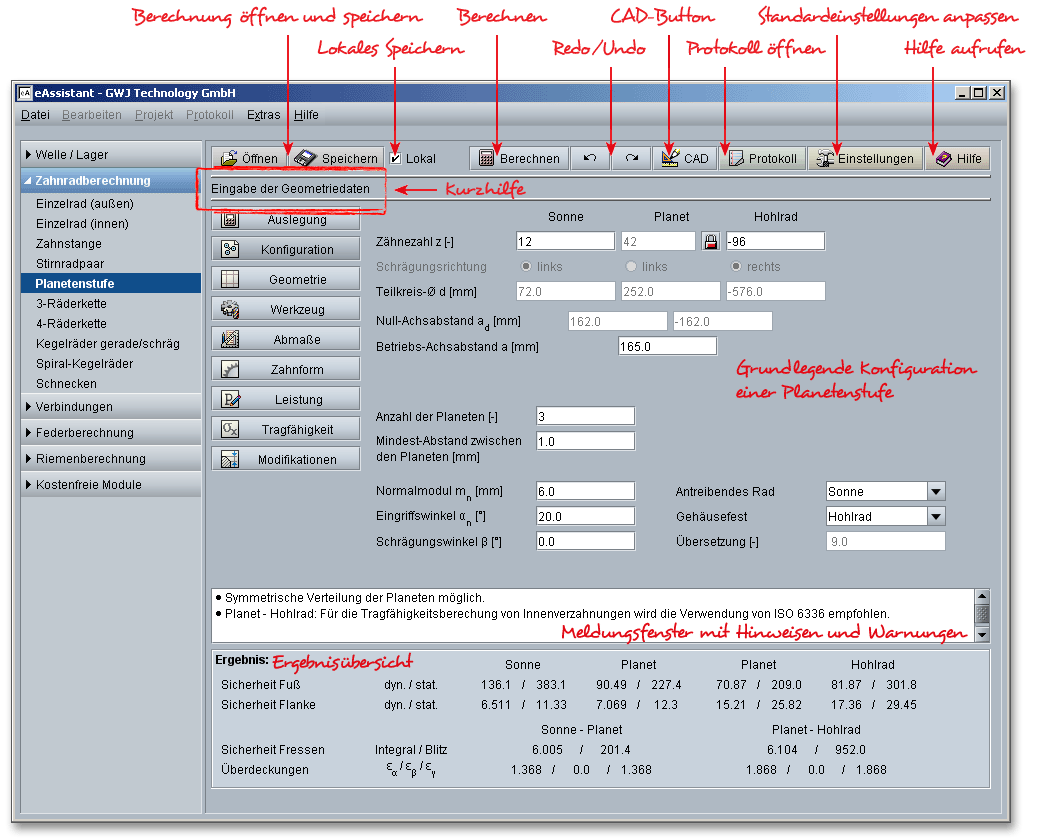Viewport: 1046px width, 838px height.
Task: Open the Gehäusefest dropdown
Action: pyautogui.click(x=935, y=517)
